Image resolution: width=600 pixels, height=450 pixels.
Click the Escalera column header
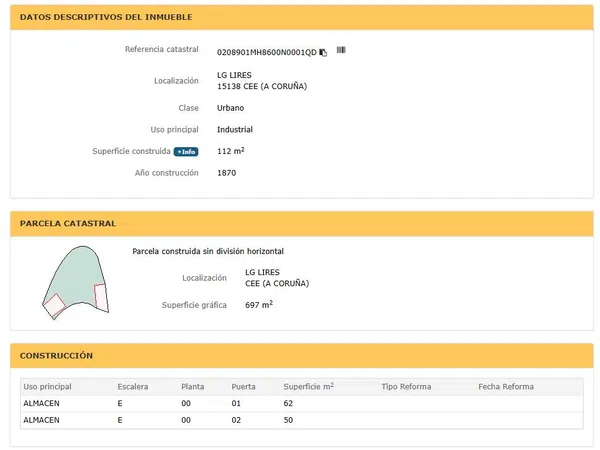coord(132,386)
